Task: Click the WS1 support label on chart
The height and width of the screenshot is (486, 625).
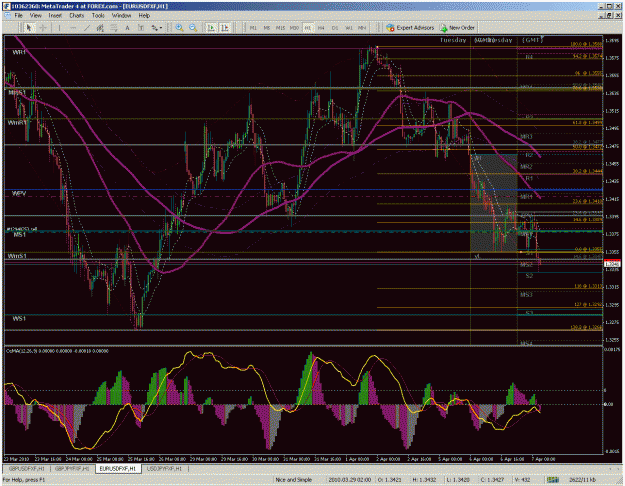Action: [19, 318]
